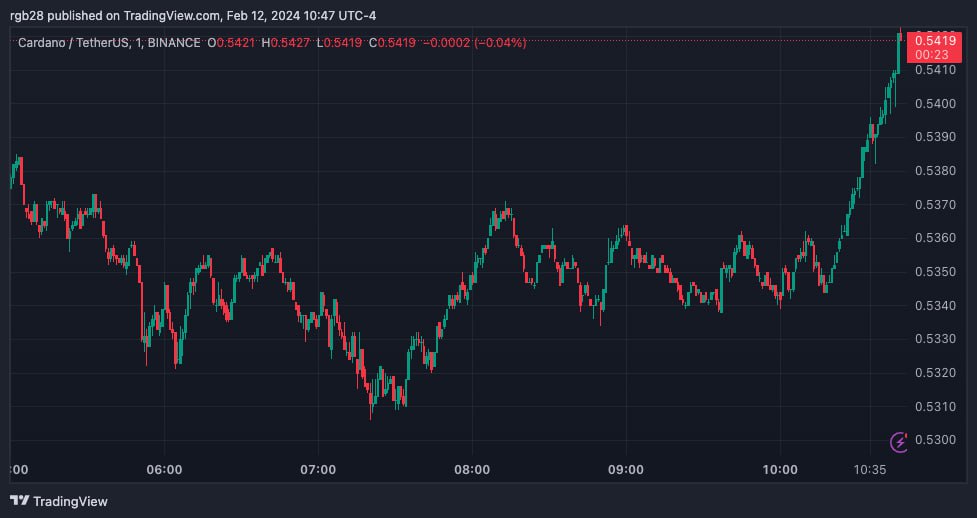The image size is (977, 518).
Task: Click the −0.0002 (−0.04%) change value
Action: [474, 42]
